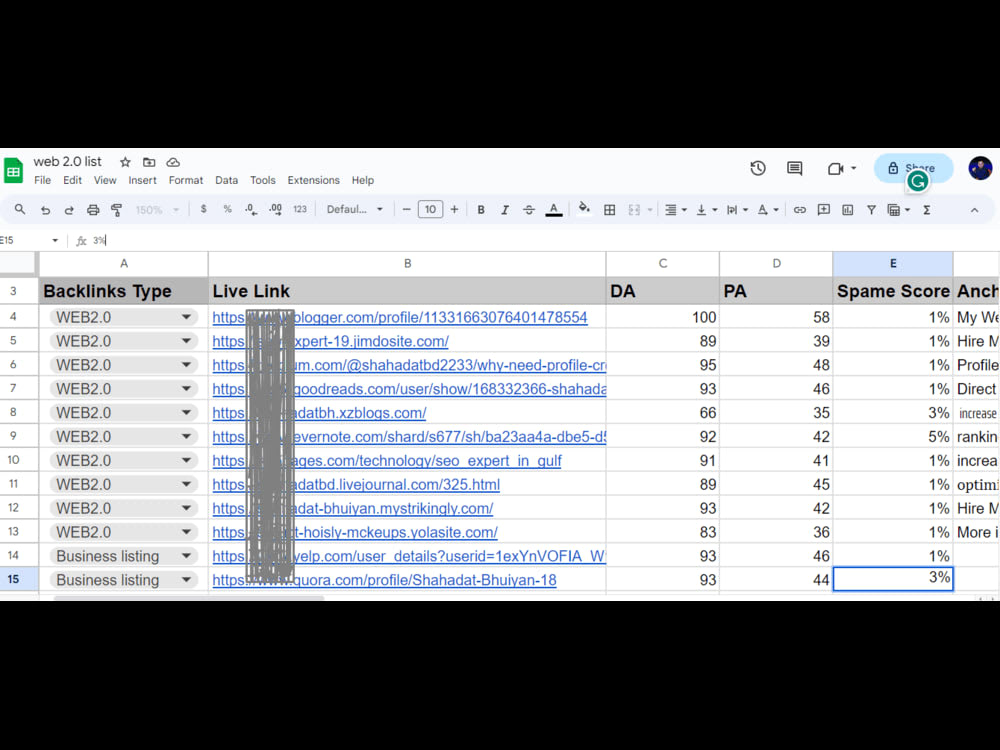The height and width of the screenshot is (750, 1000).
Task: Increase font size with plus button
Action: pos(454,209)
